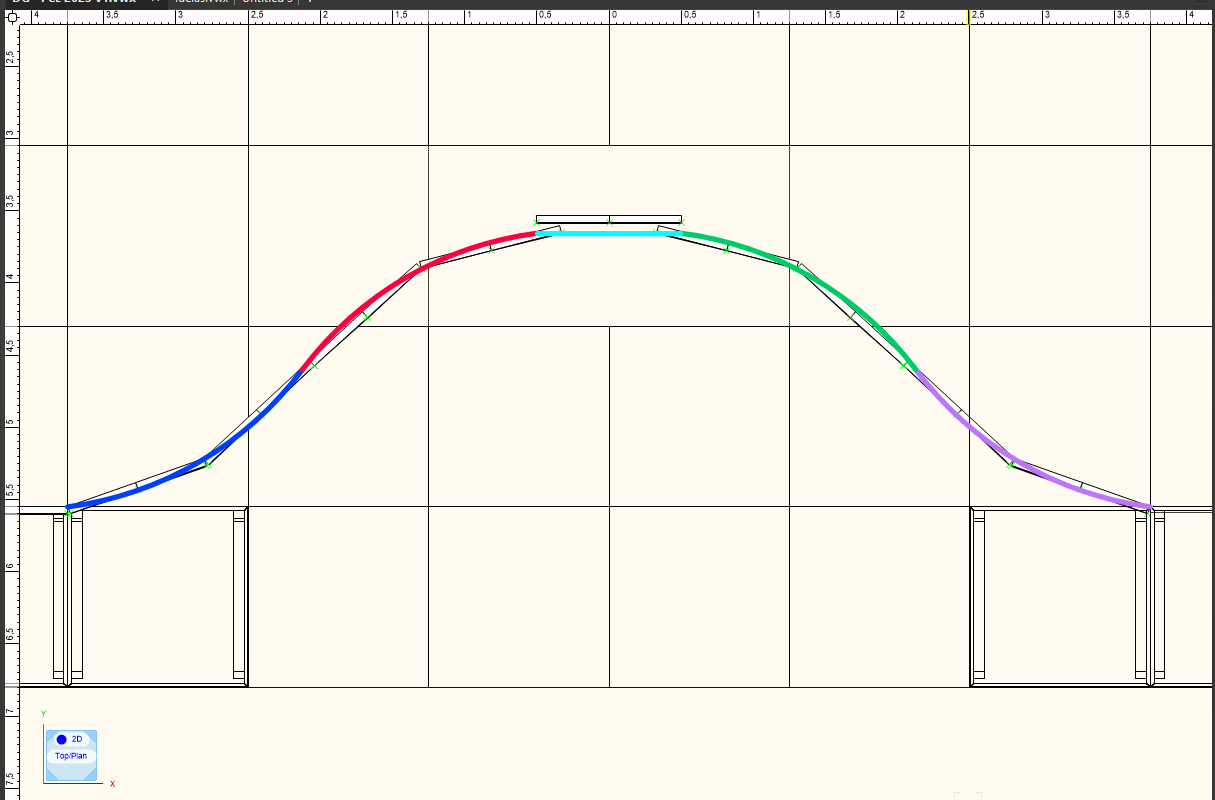Select the Top/Plan view button

pyautogui.click(x=71, y=756)
